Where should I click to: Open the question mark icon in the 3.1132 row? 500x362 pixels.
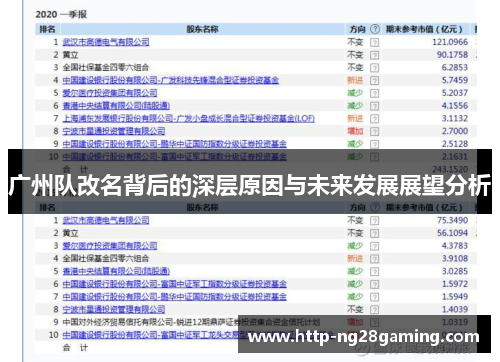375,119
